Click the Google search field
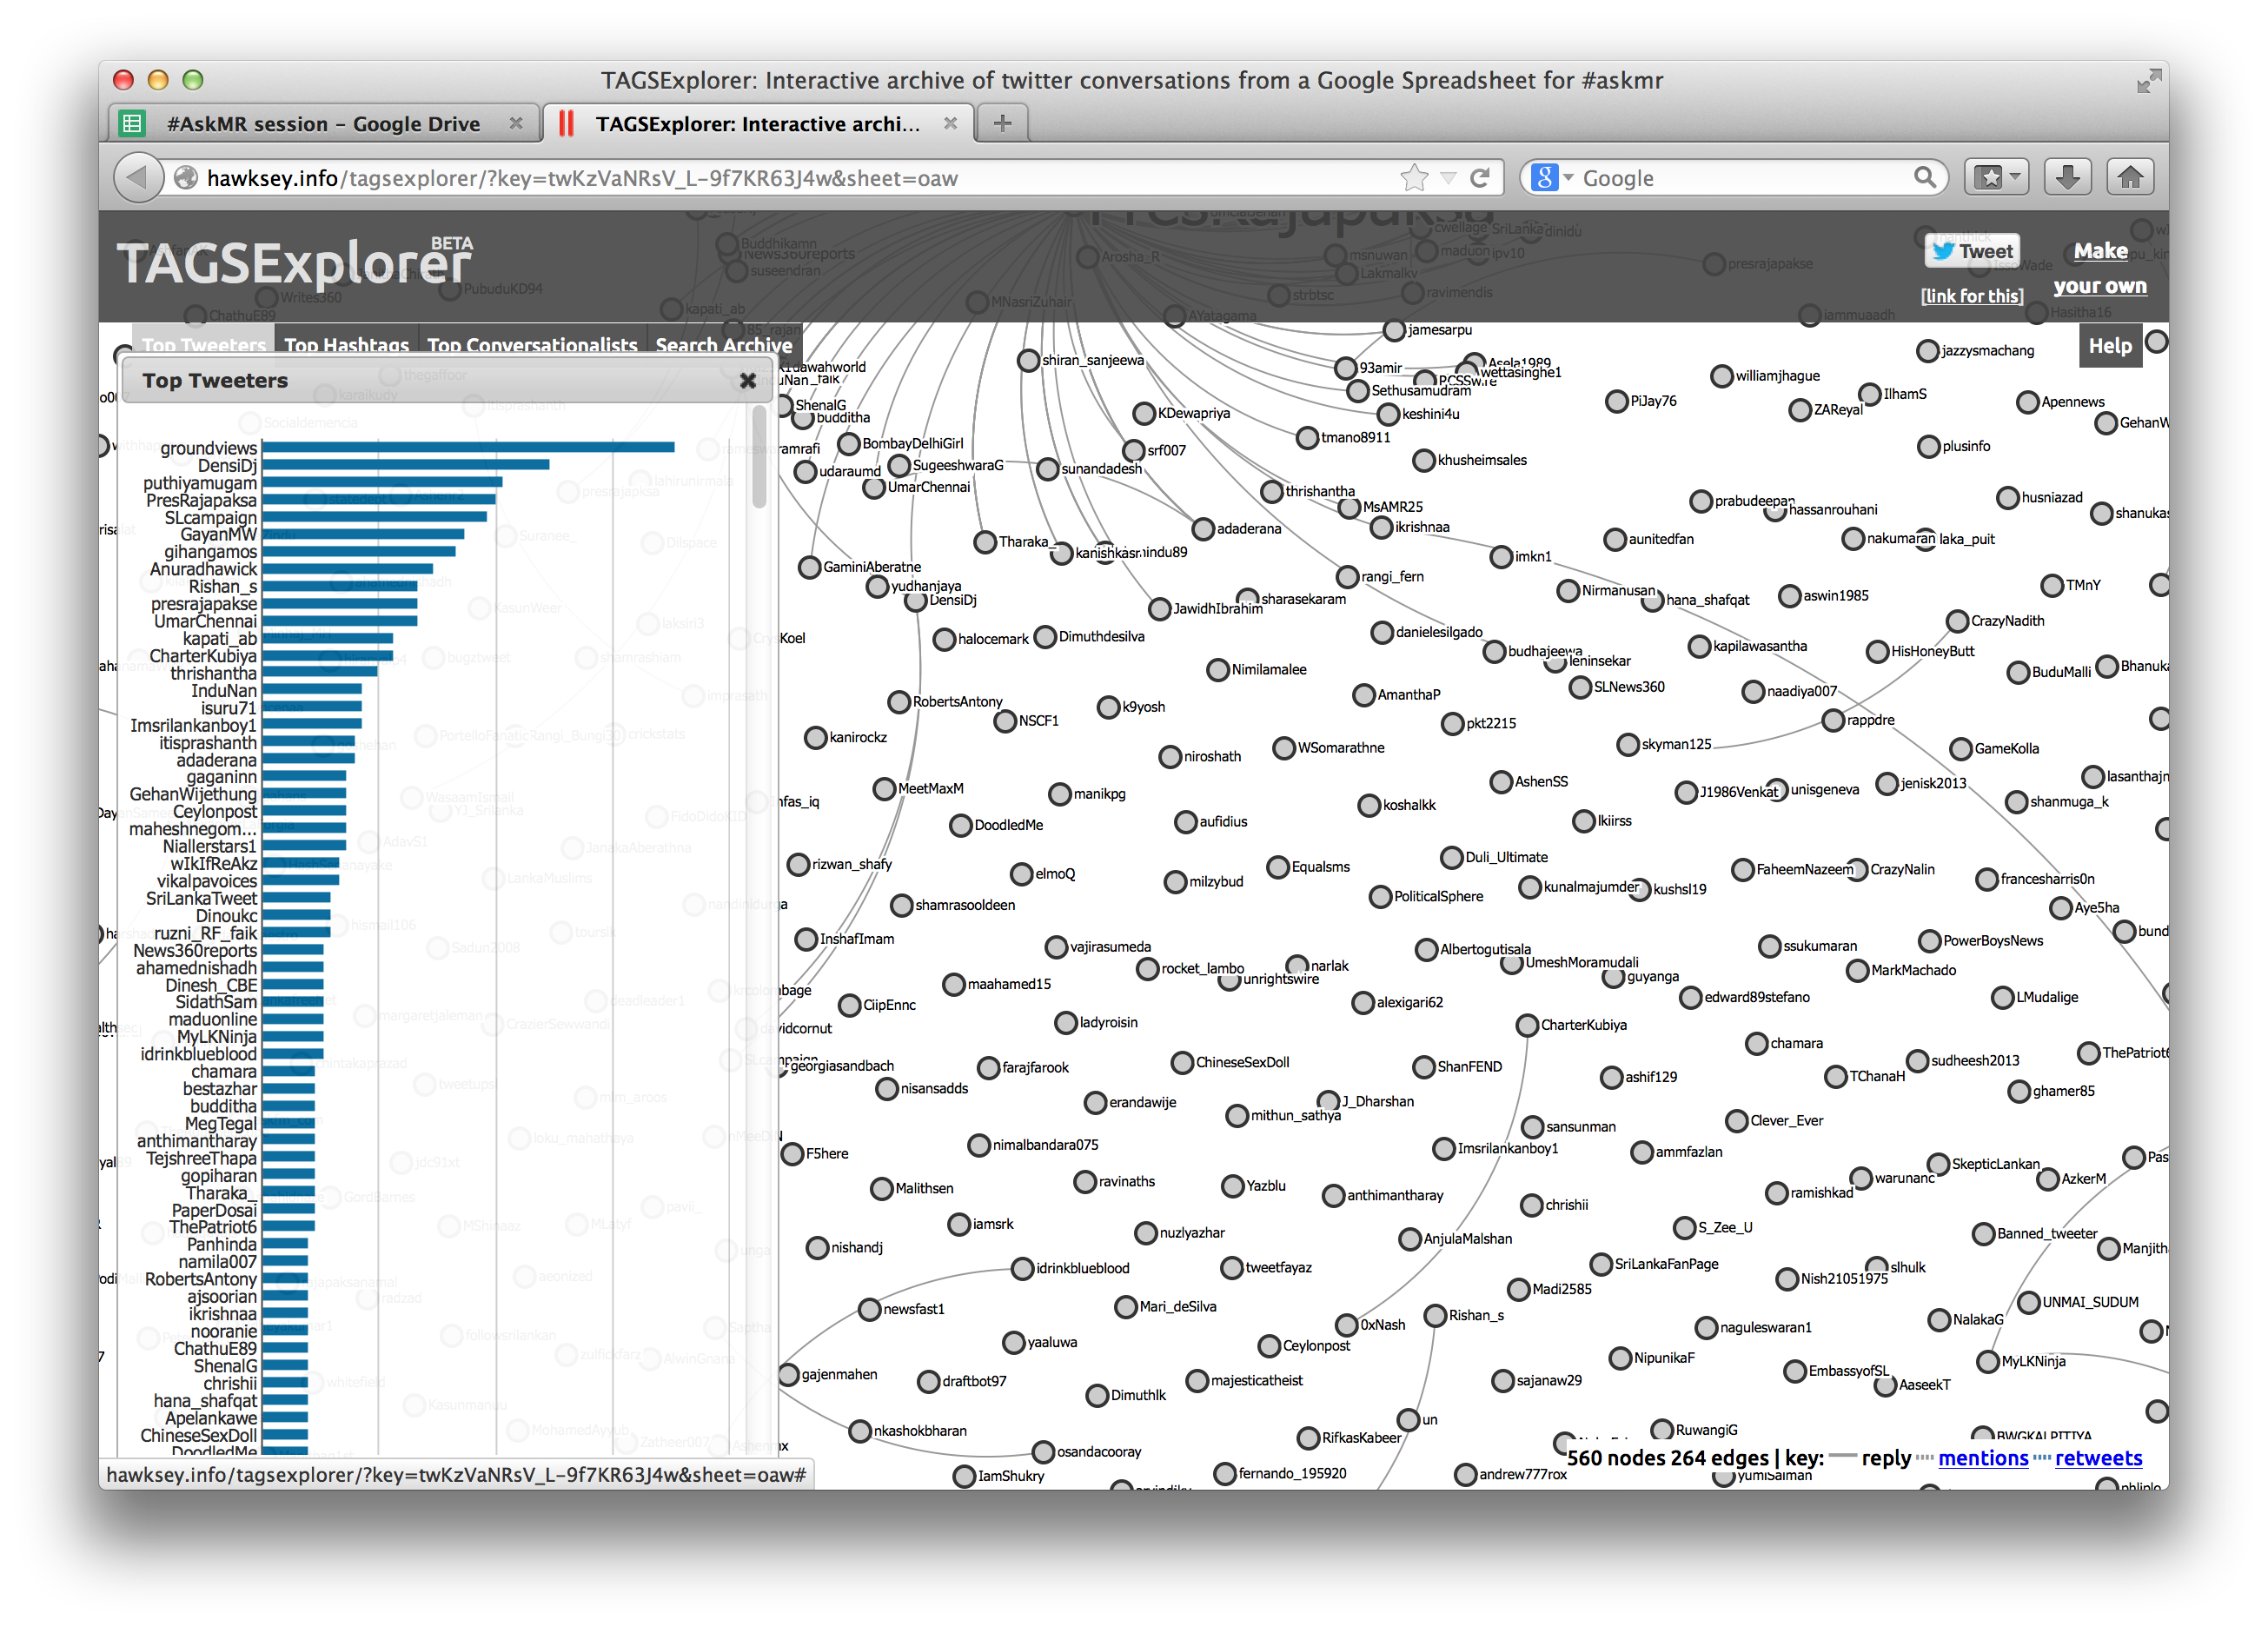The height and width of the screenshot is (1627, 2268). tap(1740, 178)
